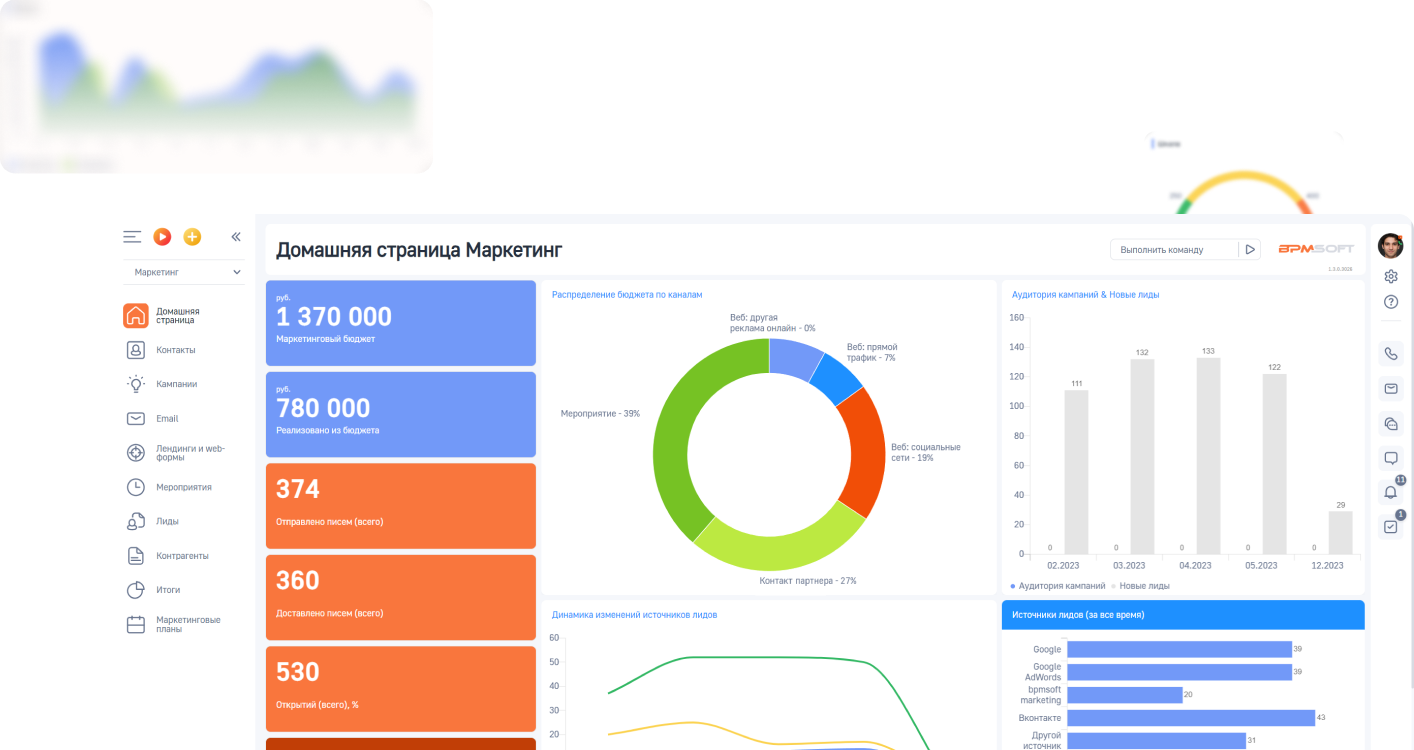1414x750 pixels.
Task: Click the Мероприятия clock icon
Action: coord(136,487)
